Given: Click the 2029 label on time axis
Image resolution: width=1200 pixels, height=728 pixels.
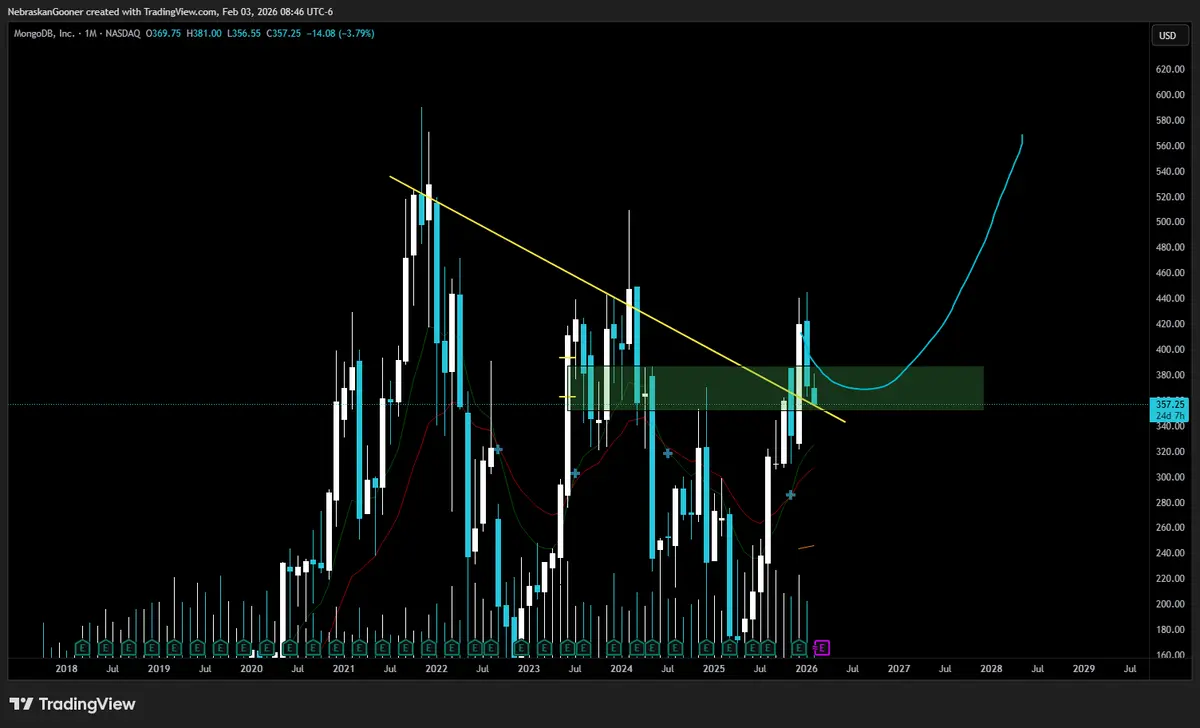Looking at the screenshot, I should pyautogui.click(x=1083, y=668).
